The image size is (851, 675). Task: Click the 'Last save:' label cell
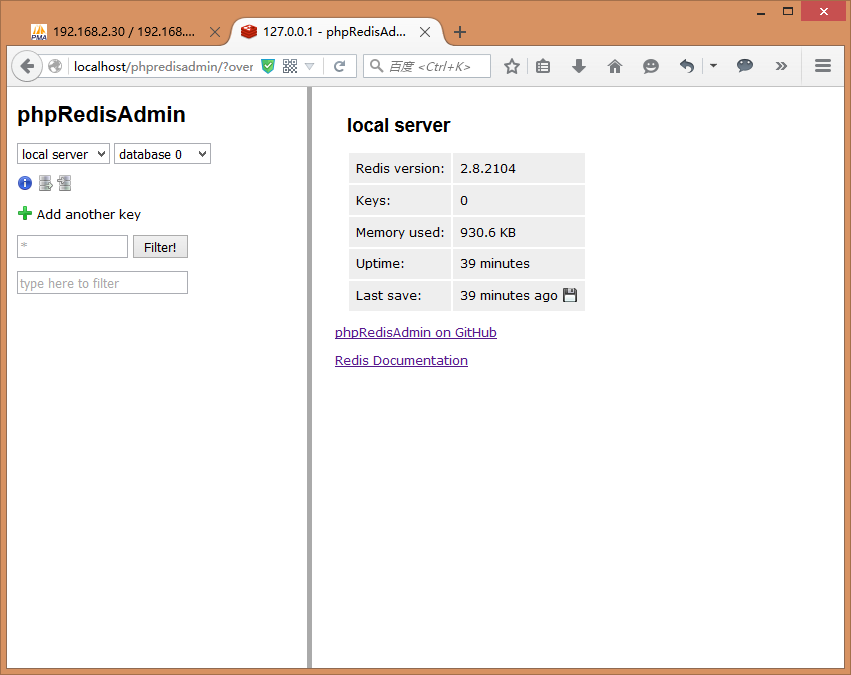pos(400,296)
